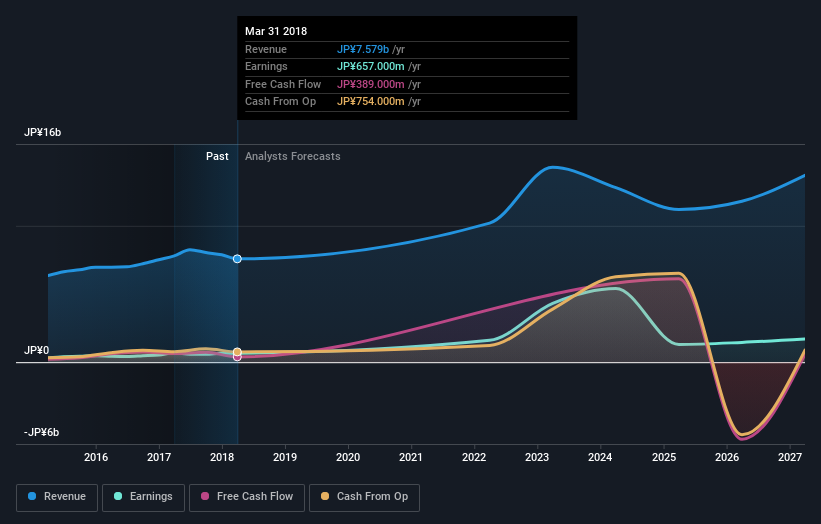Image resolution: width=821 pixels, height=524 pixels.
Task: Select the 2022 x-axis label
Action: pyautogui.click(x=474, y=457)
